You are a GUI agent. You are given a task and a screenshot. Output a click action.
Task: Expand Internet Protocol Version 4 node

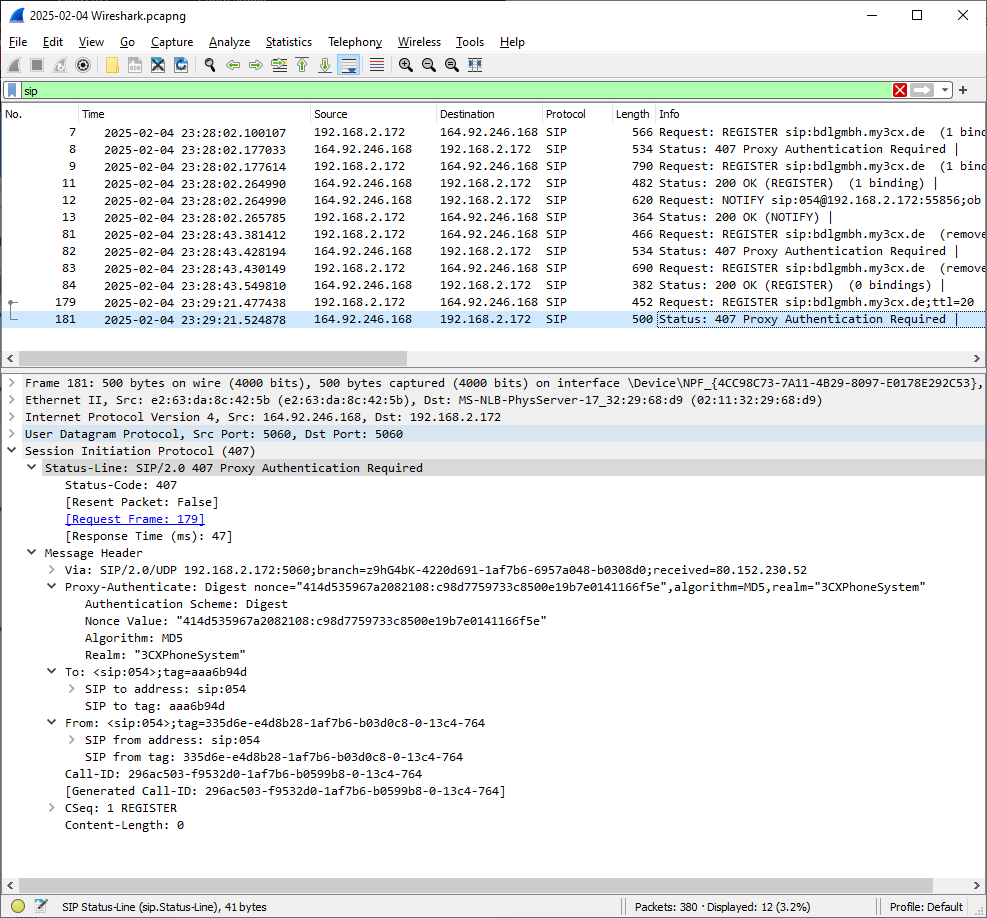pyautogui.click(x=11, y=417)
